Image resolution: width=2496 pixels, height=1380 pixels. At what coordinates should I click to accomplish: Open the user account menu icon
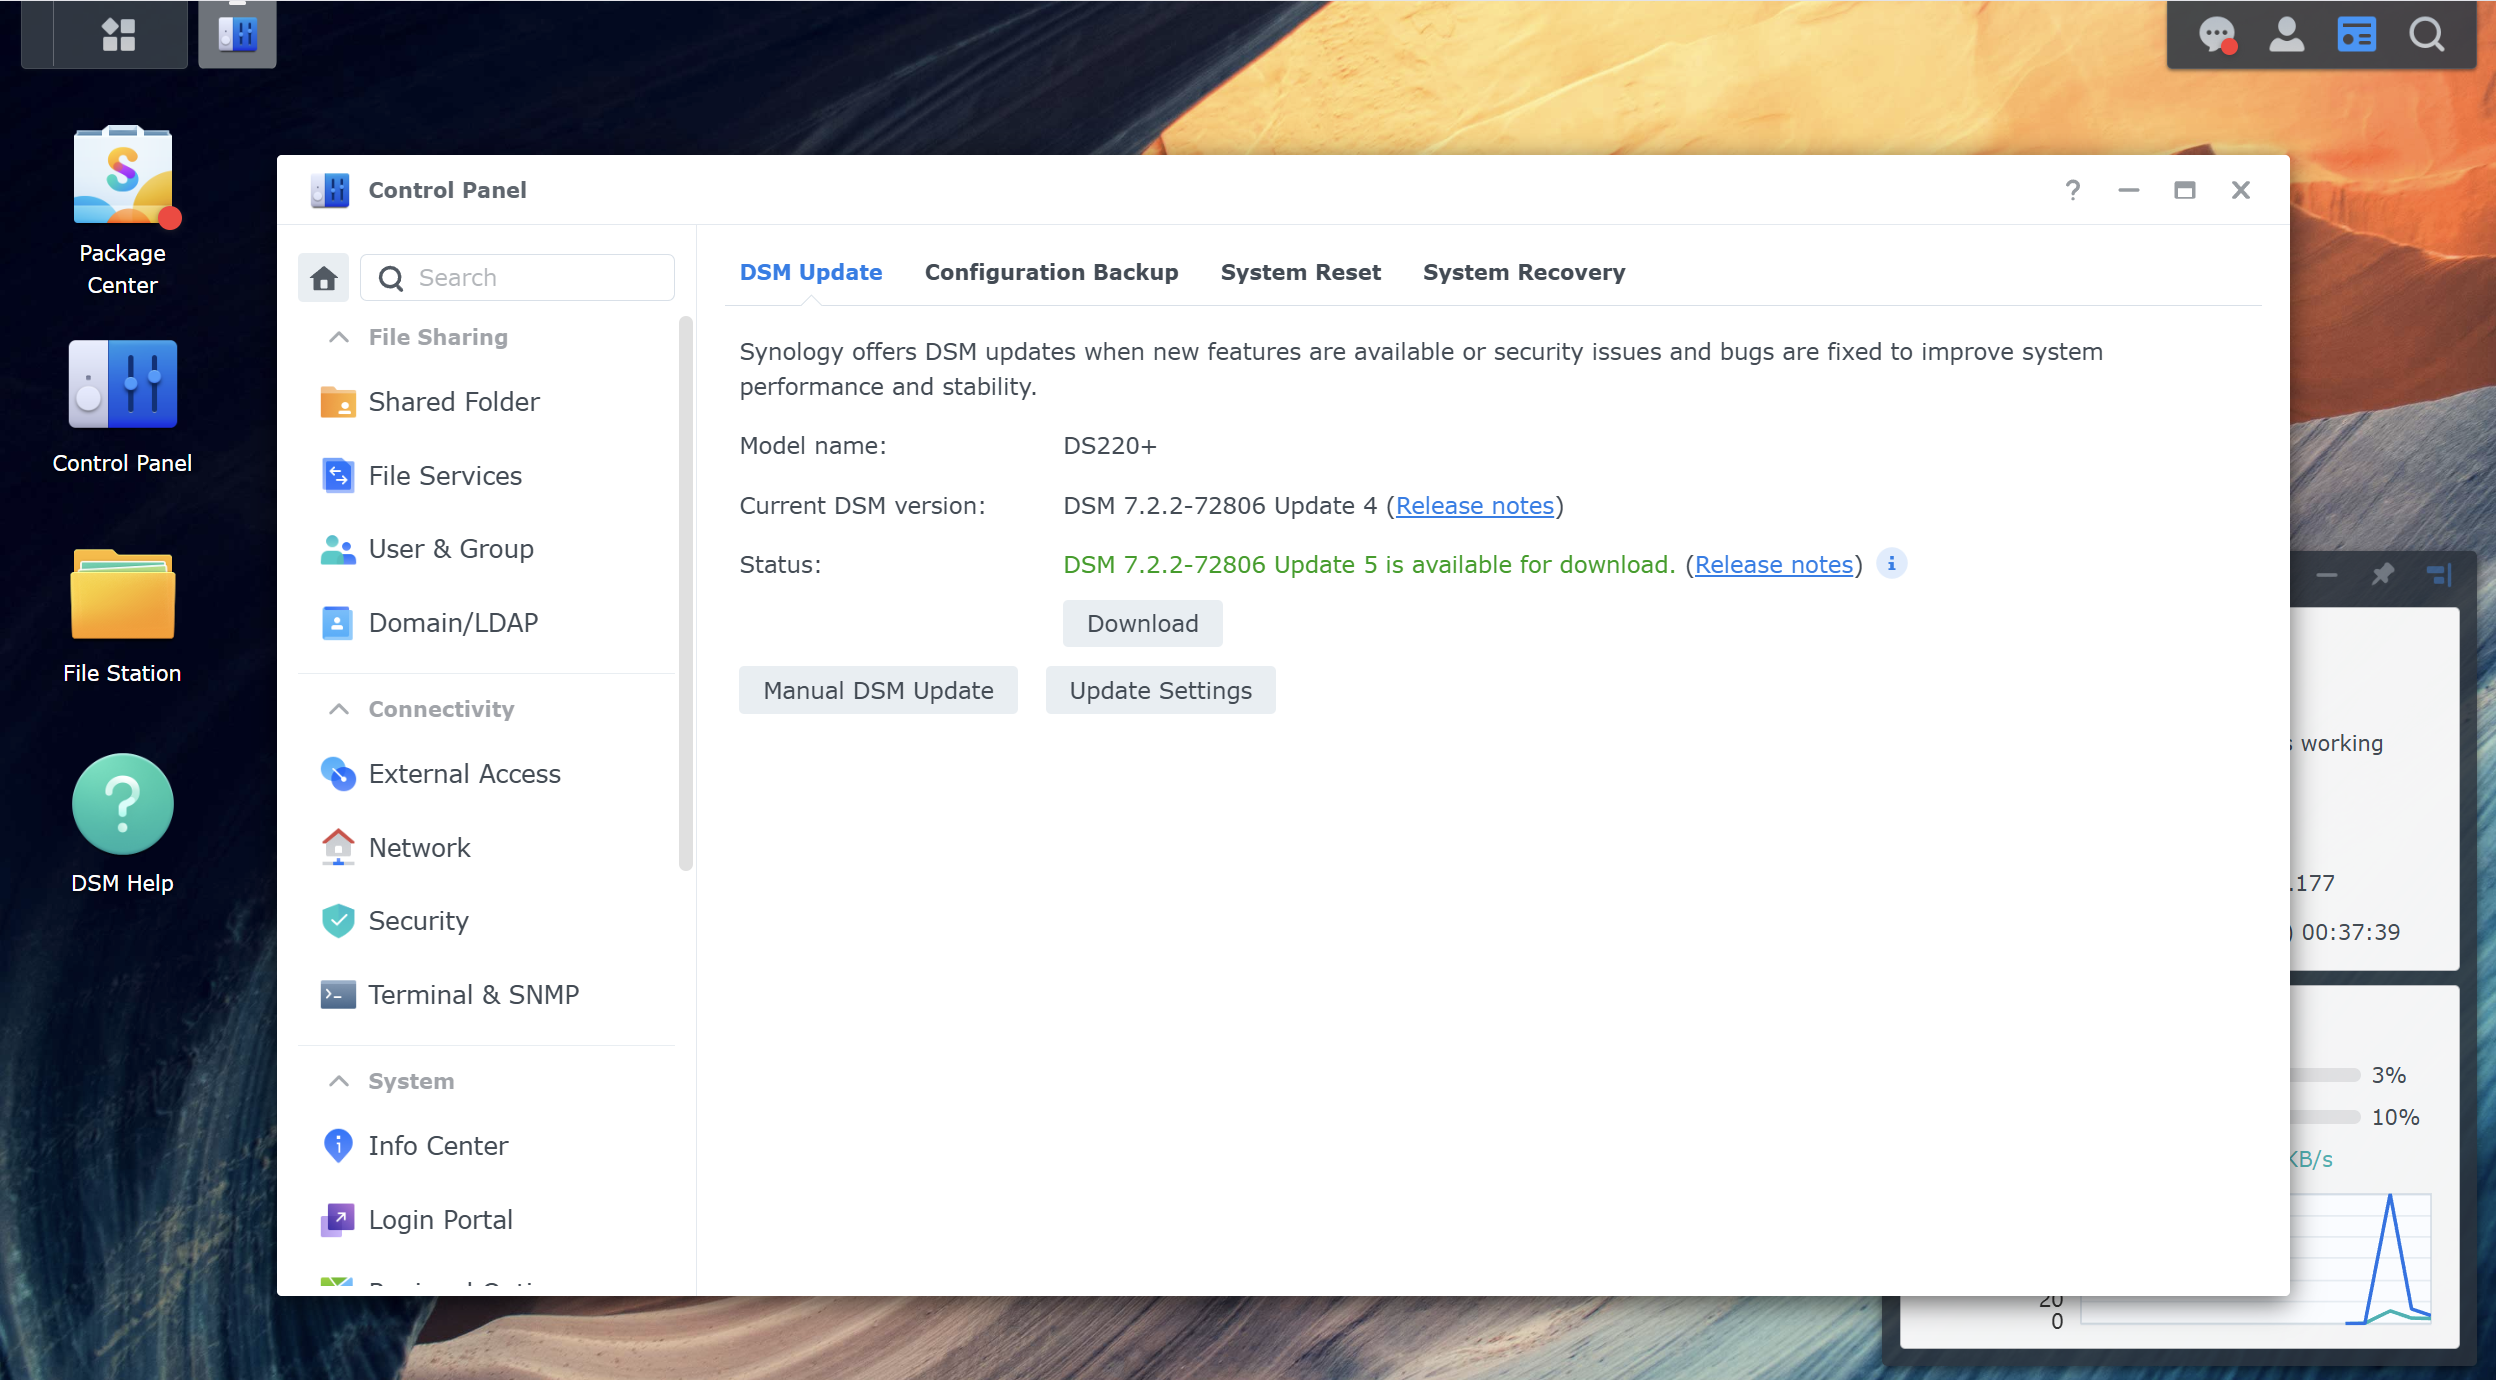click(x=2288, y=33)
